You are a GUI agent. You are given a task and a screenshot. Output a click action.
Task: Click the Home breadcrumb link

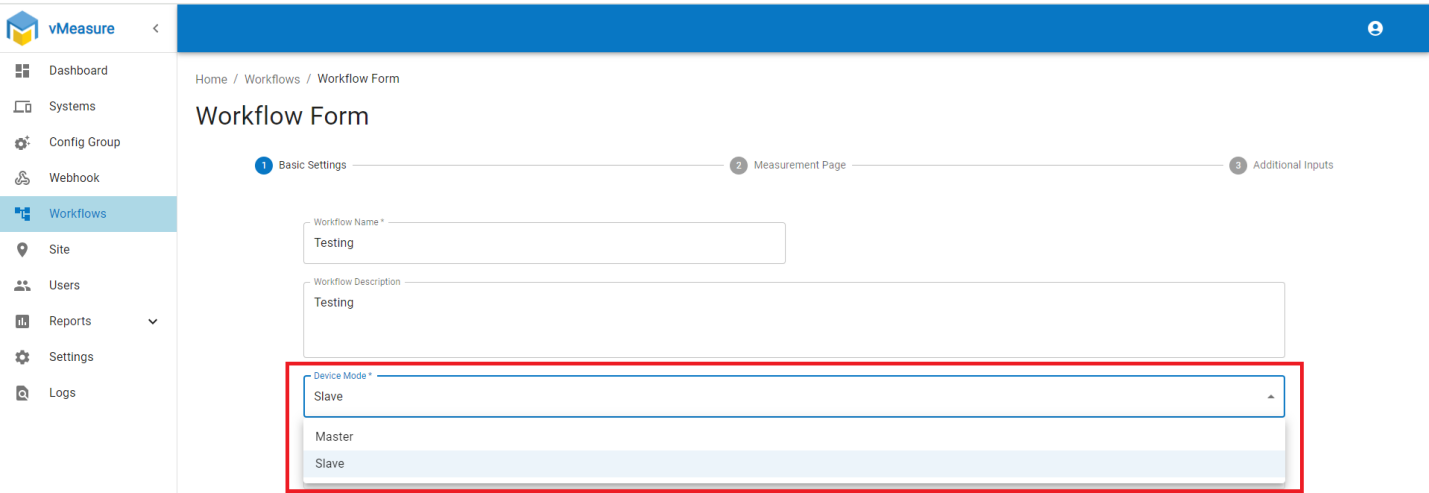(211, 79)
